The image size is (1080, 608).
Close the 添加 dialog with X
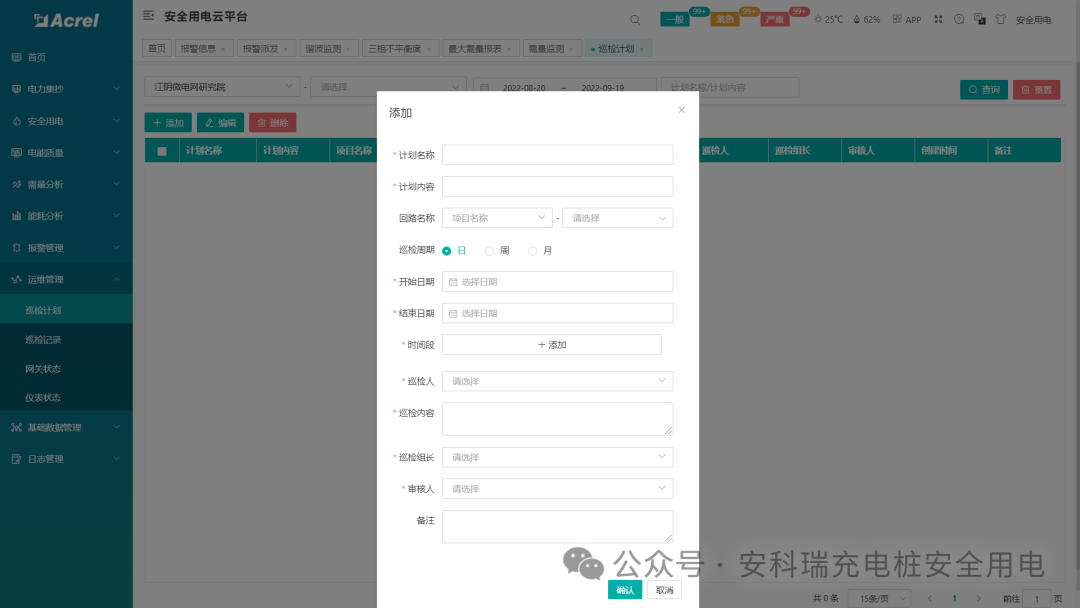pos(681,110)
